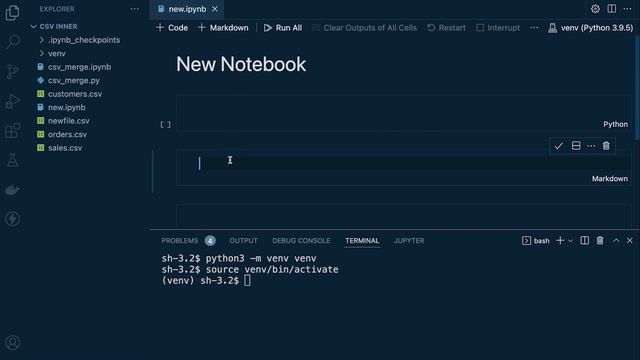Switch to the DEBUG CONSOLE tab

tap(301, 241)
